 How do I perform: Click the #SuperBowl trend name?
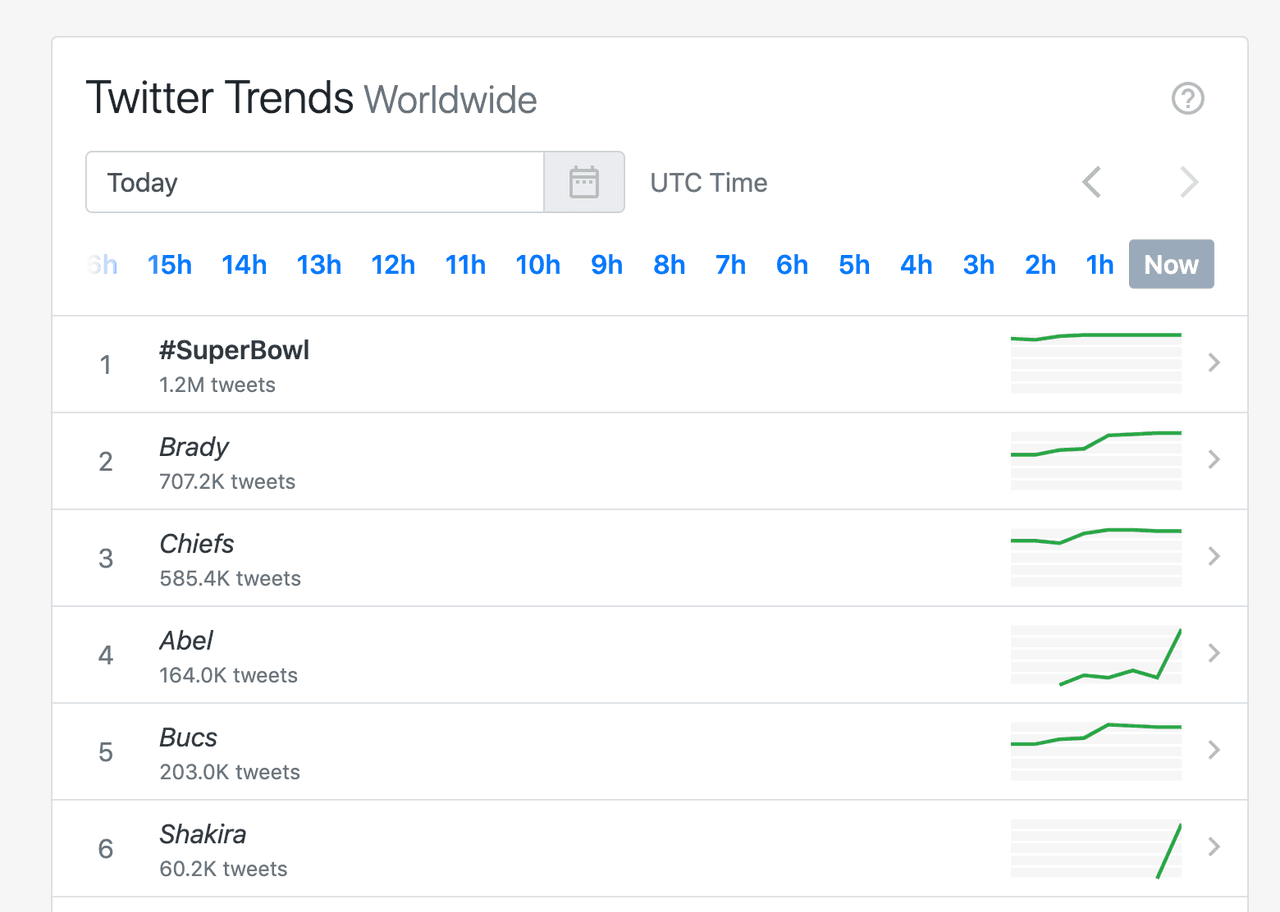click(234, 350)
